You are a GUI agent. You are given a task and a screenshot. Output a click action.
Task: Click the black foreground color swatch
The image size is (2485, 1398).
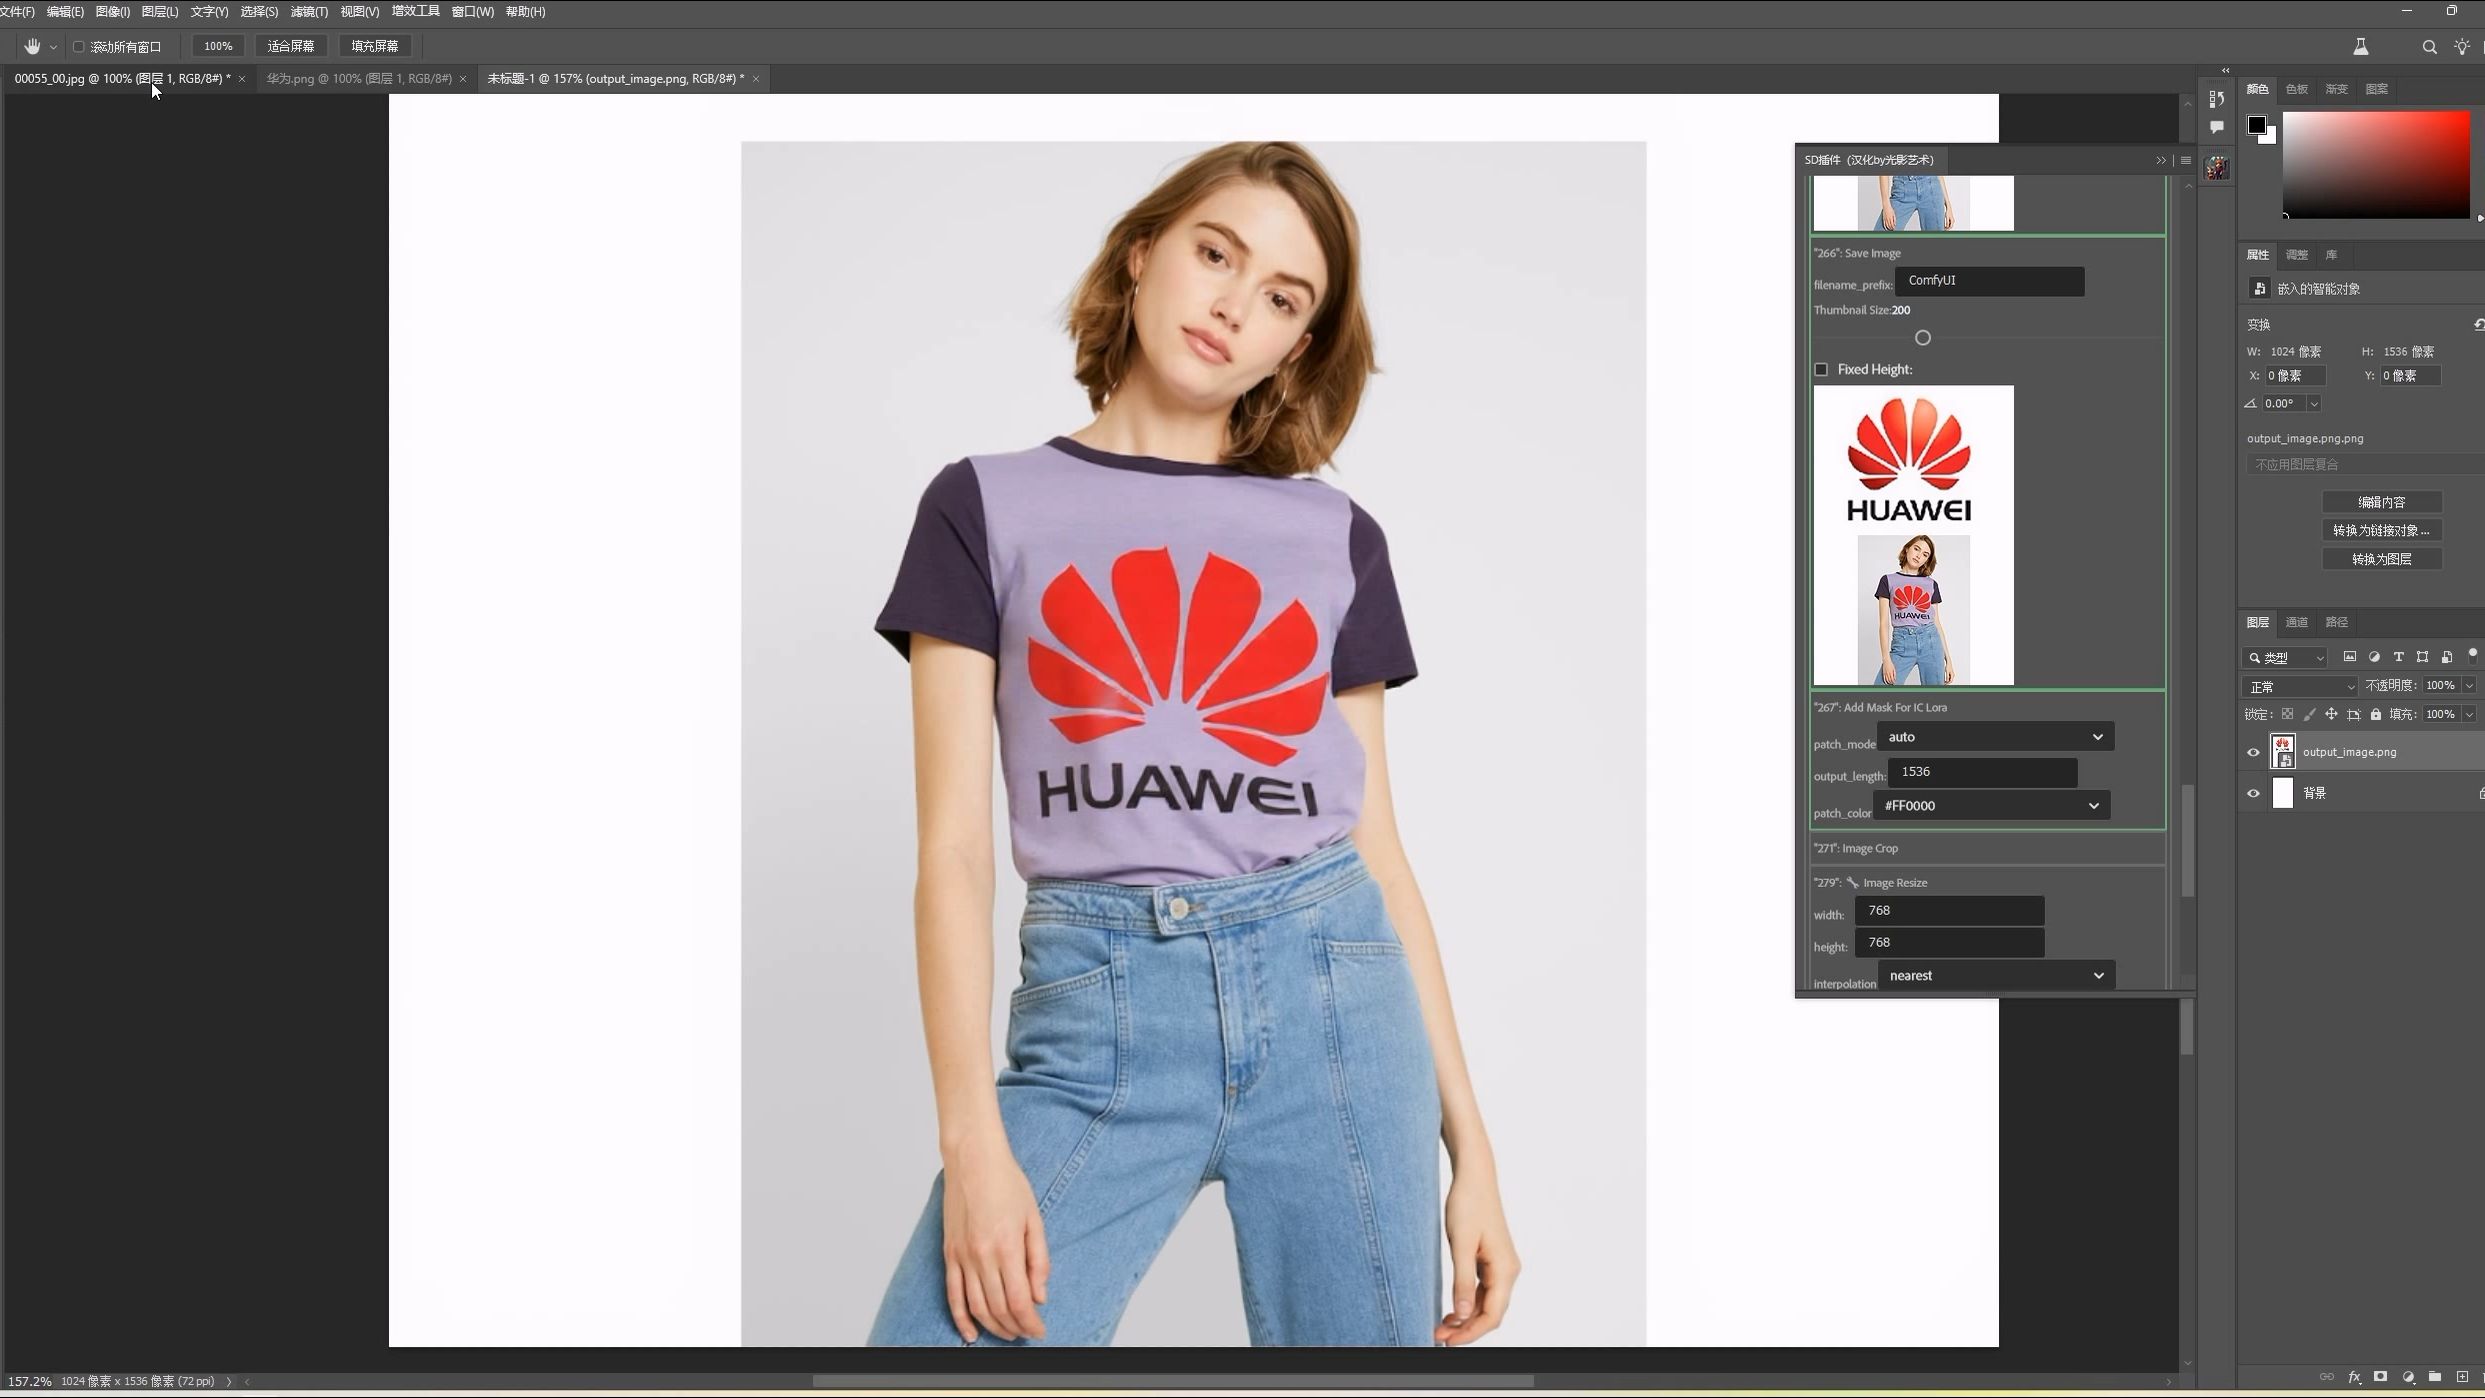[x=2257, y=124]
